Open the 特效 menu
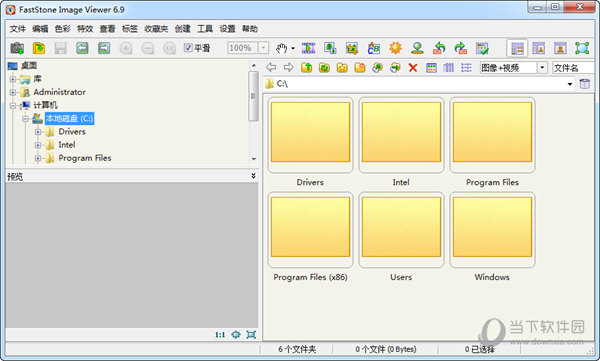Viewport: 600px width, 361px height. pyautogui.click(x=85, y=29)
